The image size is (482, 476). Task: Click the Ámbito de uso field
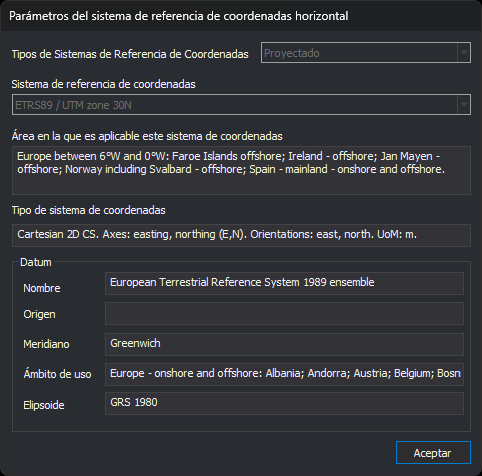284,374
